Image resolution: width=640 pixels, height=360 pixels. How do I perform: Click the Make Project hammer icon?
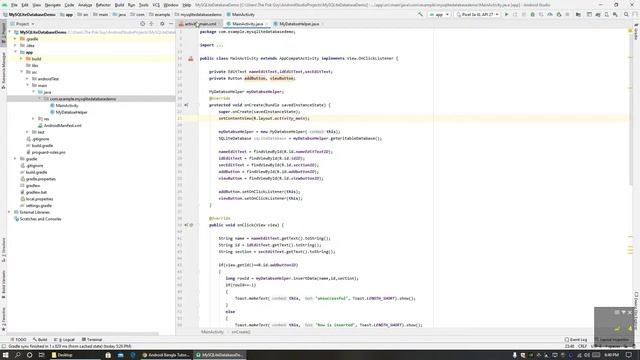pos(420,14)
